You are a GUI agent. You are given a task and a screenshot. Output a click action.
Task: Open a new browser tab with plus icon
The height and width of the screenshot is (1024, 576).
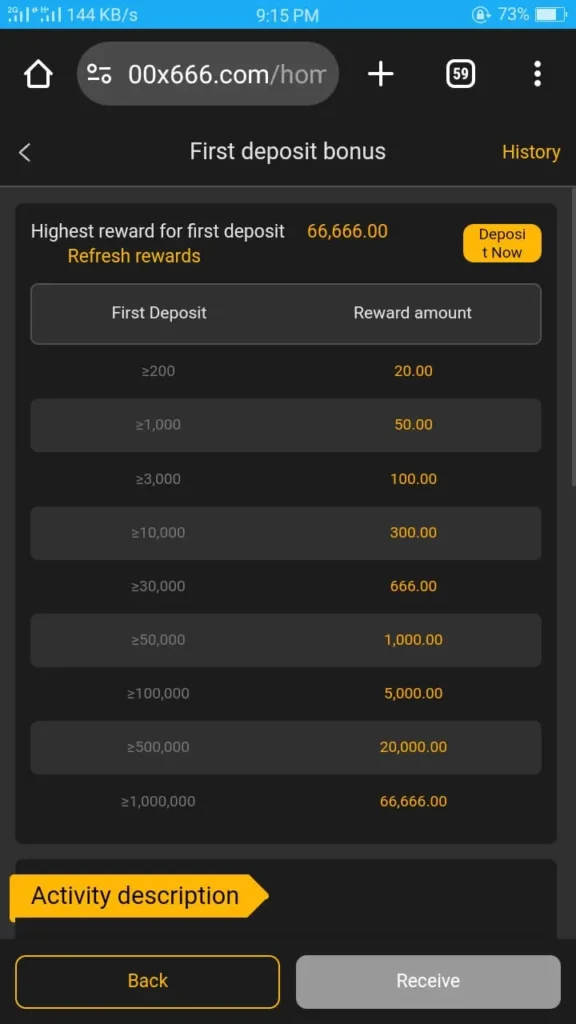click(x=380, y=73)
